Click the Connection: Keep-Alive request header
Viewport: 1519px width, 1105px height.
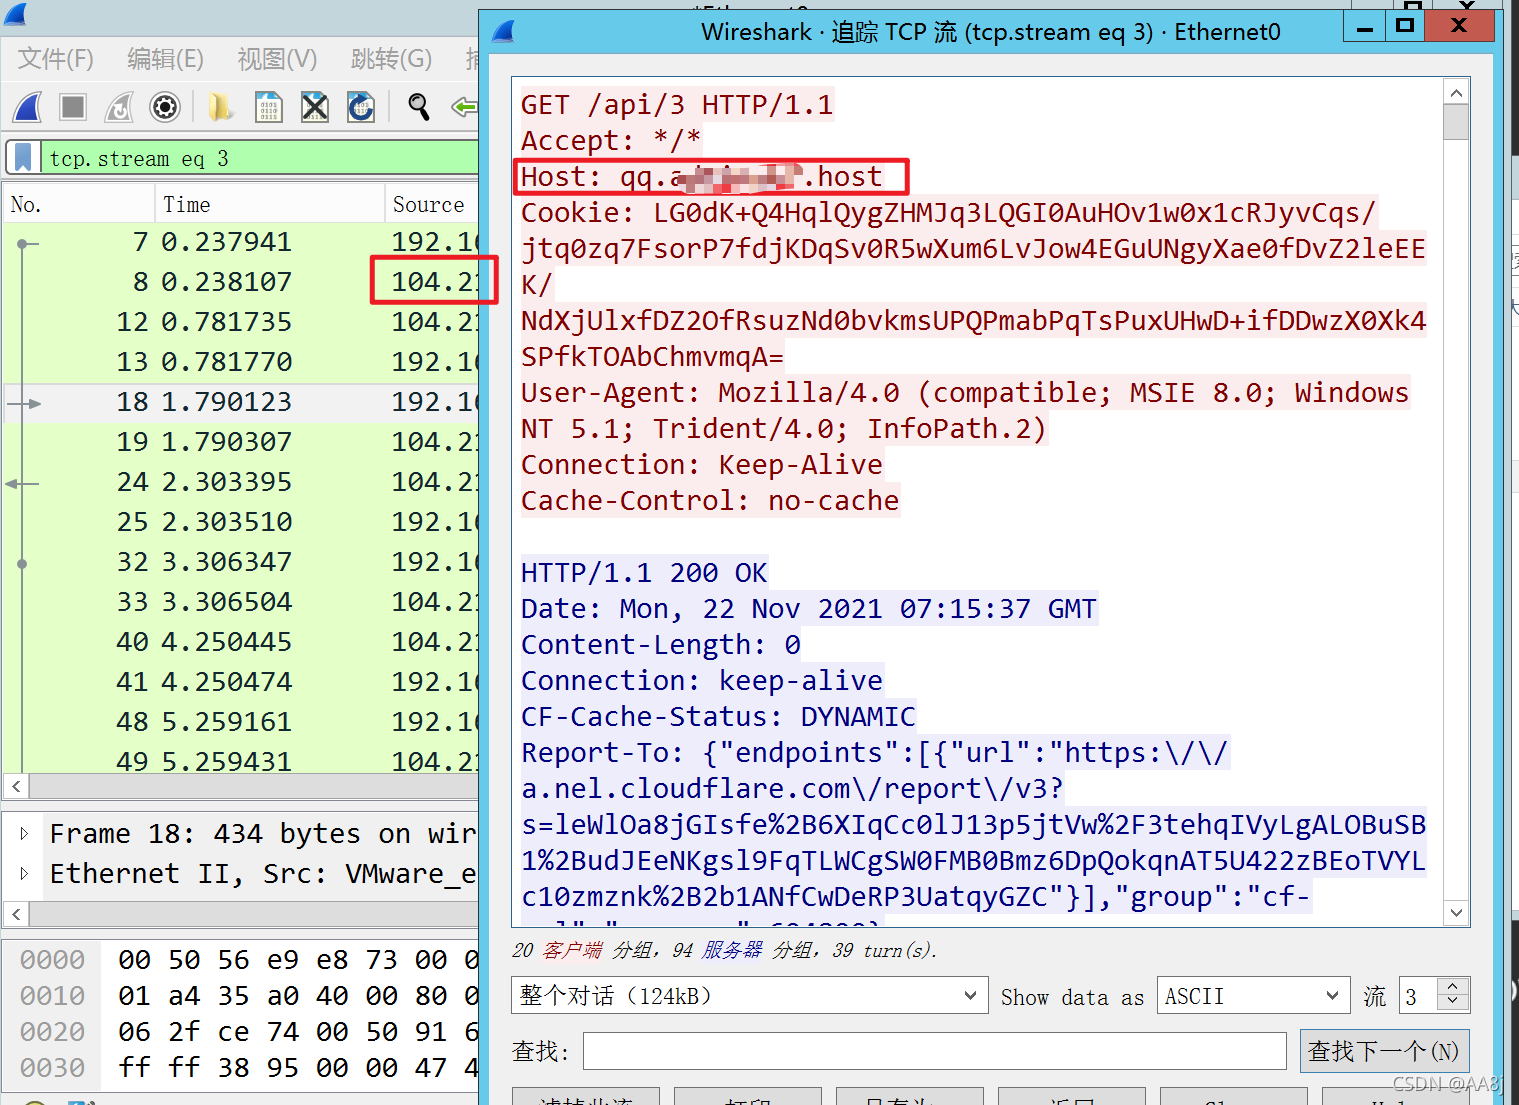tap(702, 465)
